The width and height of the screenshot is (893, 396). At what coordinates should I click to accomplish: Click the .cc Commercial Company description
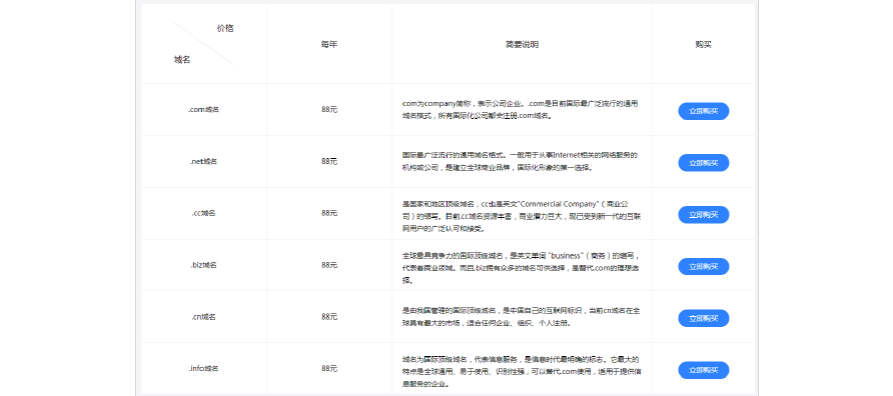(522, 216)
